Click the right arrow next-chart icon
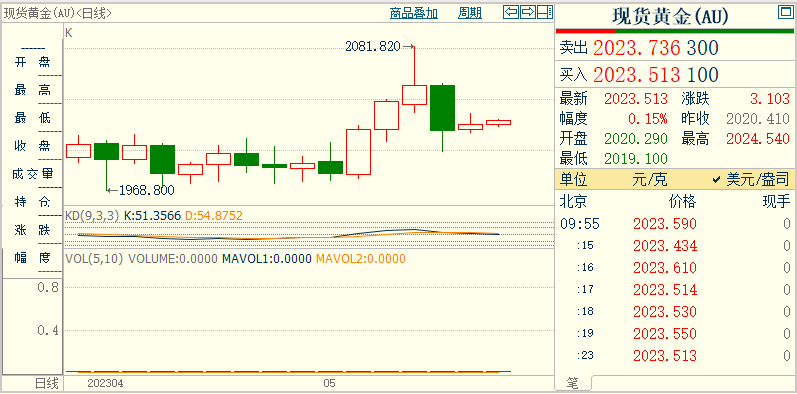The height and width of the screenshot is (394, 797). click(528, 12)
